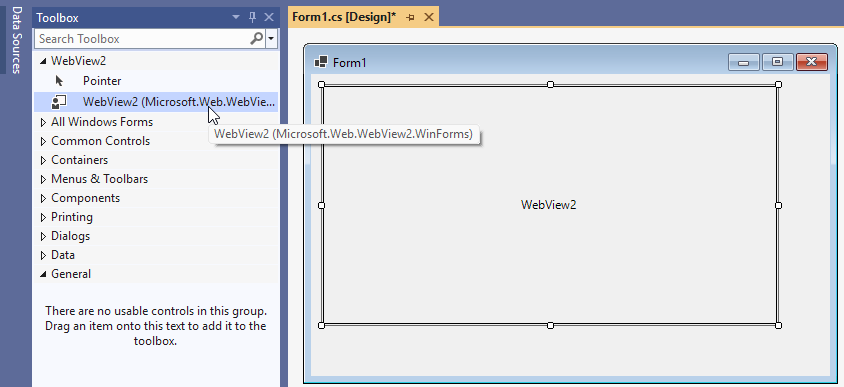The width and height of the screenshot is (844, 387).
Task: Click the search magnifier icon in Toolbox
Action: click(257, 38)
